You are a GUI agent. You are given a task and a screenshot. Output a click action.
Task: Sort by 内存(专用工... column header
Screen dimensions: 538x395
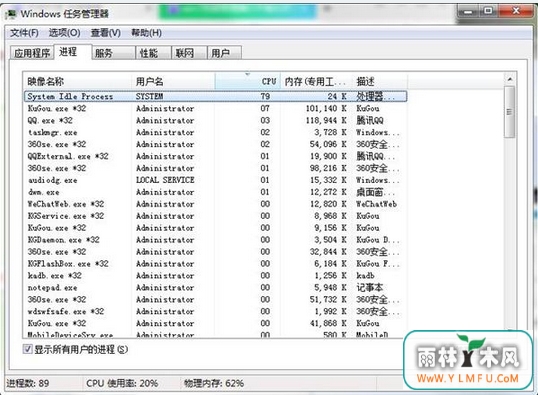click(x=315, y=81)
